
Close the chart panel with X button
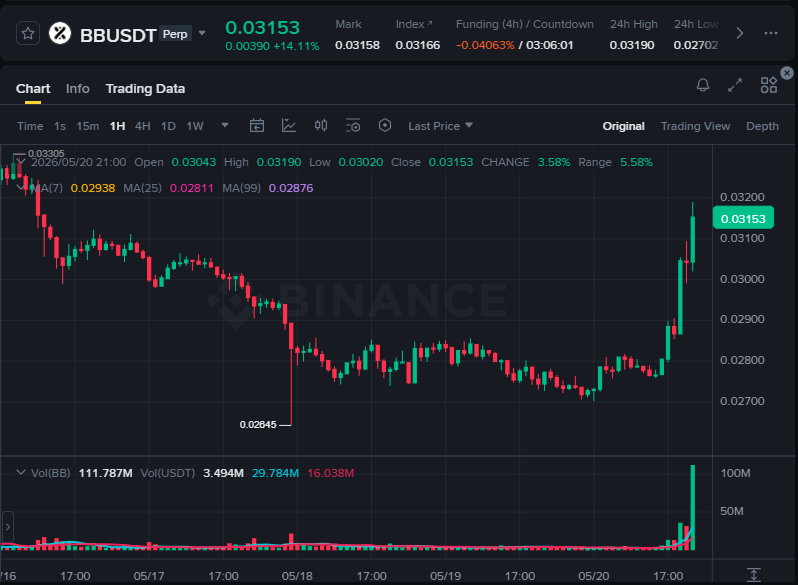pos(787,73)
